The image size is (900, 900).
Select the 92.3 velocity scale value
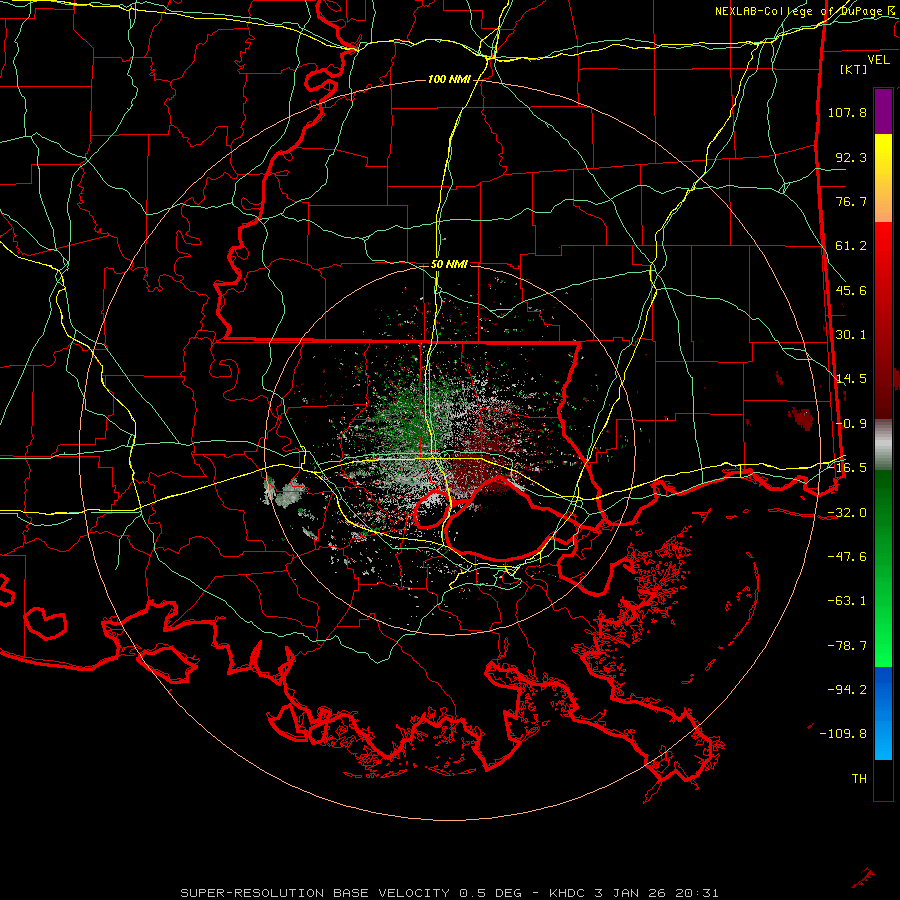click(851, 157)
